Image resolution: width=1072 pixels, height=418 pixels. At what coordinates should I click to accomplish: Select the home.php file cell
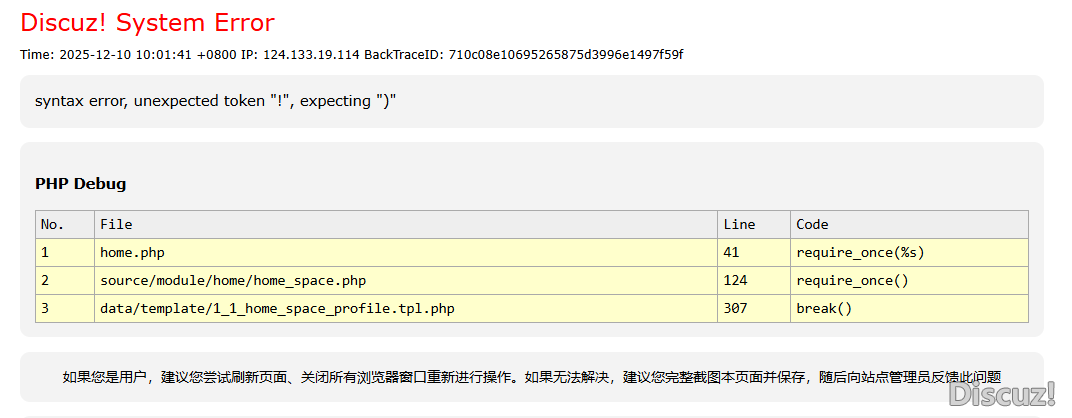pyautogui.click(x=132, y=253)
